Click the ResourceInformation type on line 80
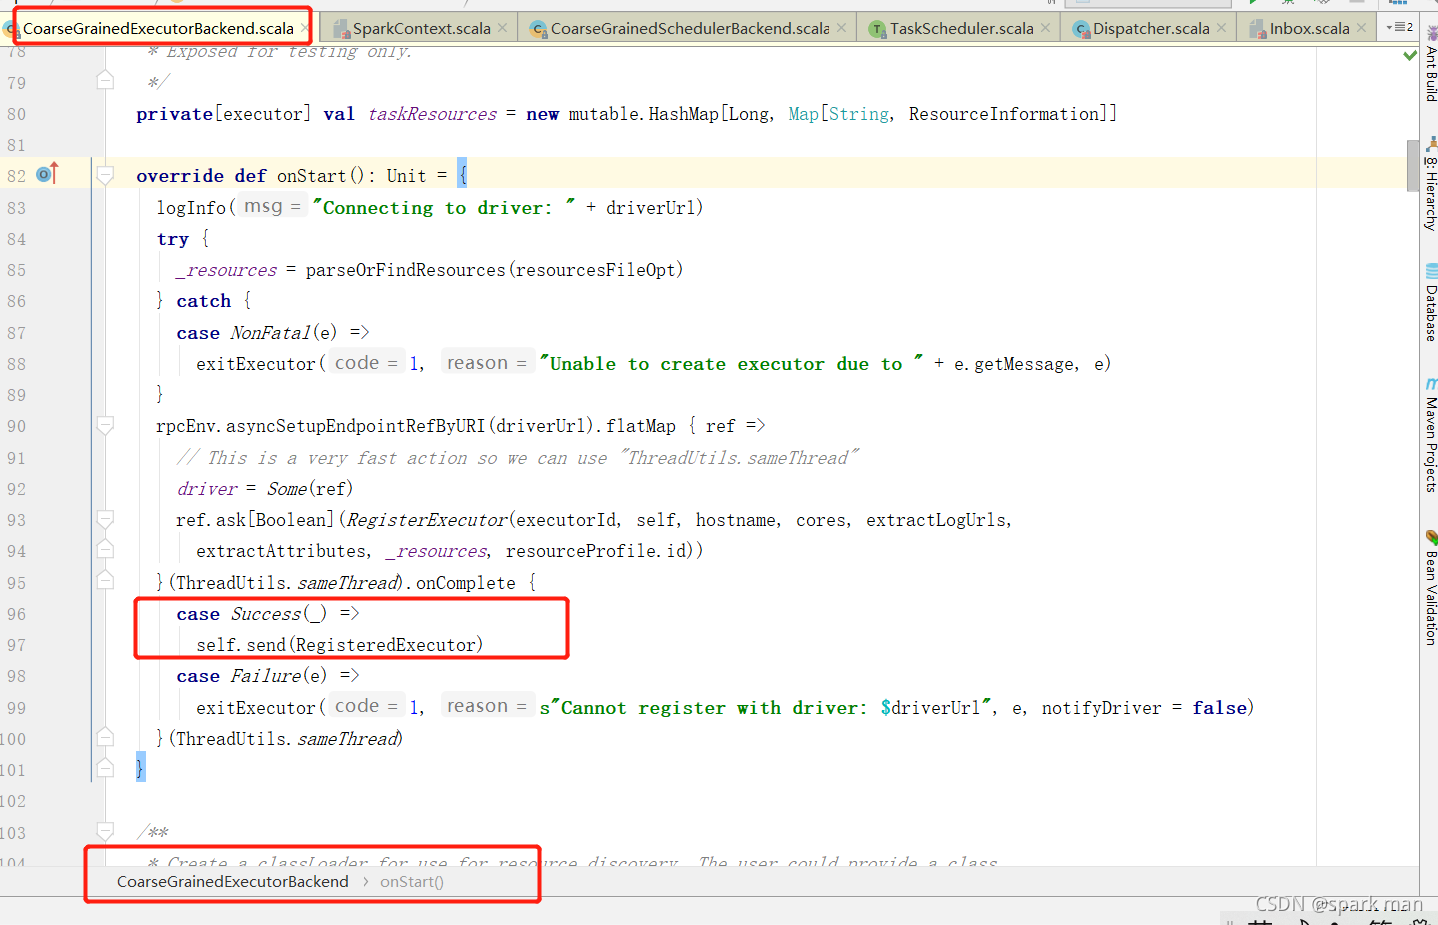1438x925 pixels. (x=1004, y=114)
